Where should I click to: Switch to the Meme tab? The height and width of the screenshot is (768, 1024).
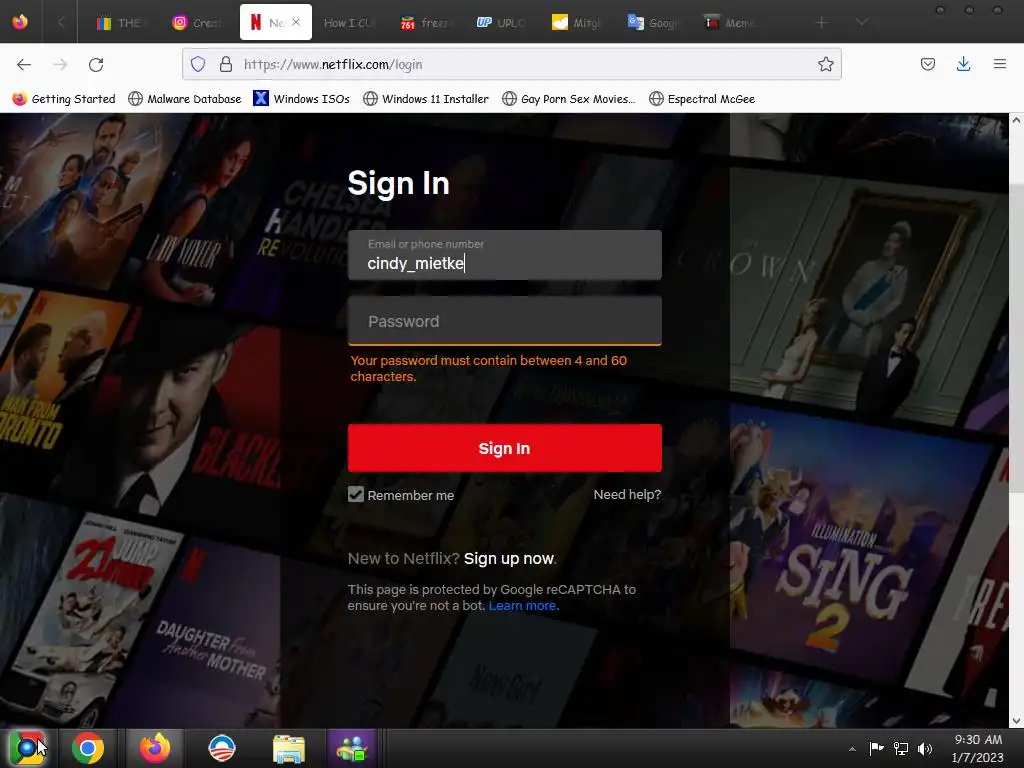729,23
